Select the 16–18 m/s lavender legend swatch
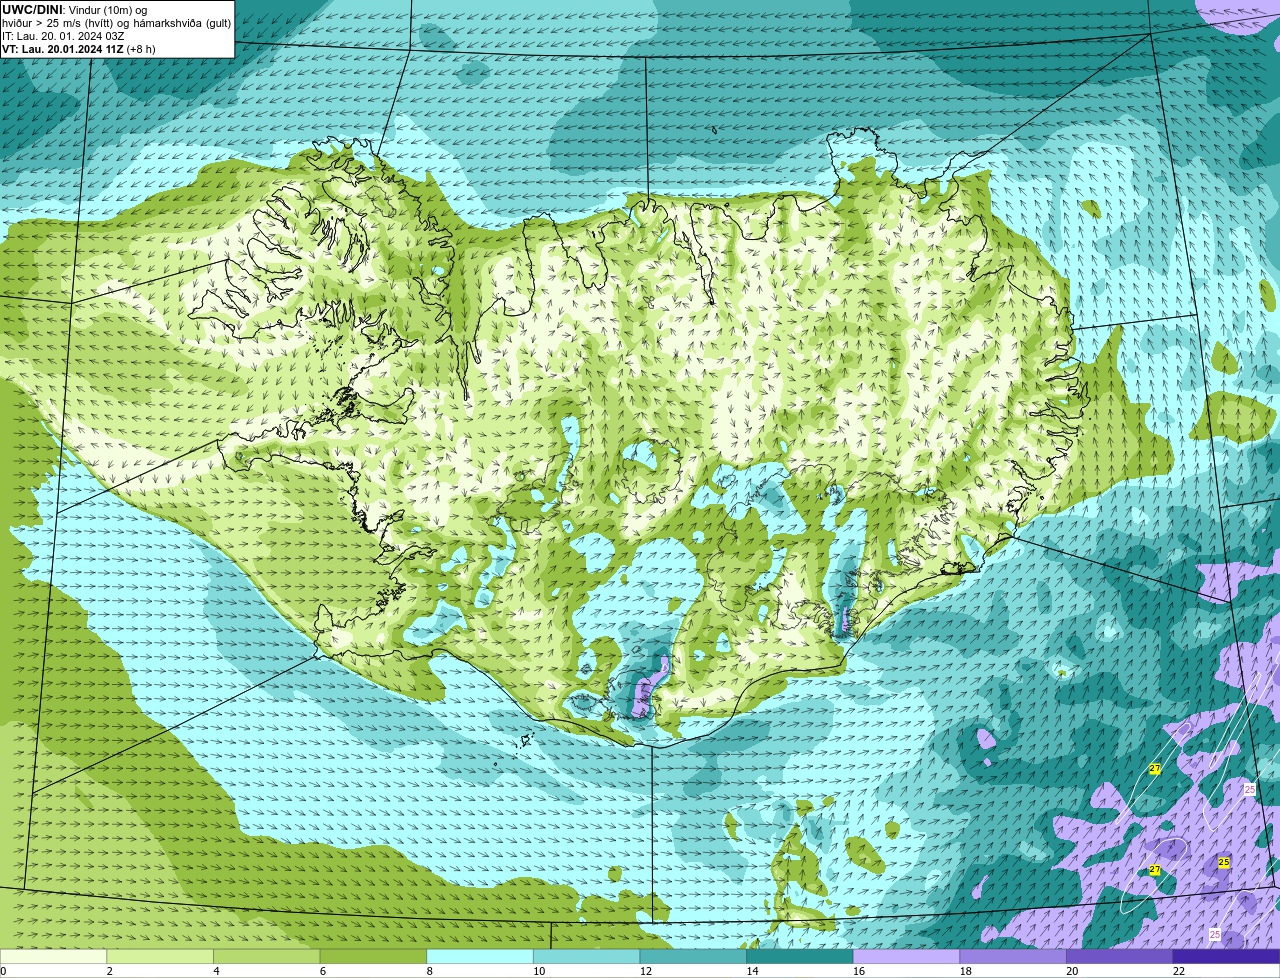Viewport: 1280px width, 978px height. click(x=906, y=956)
